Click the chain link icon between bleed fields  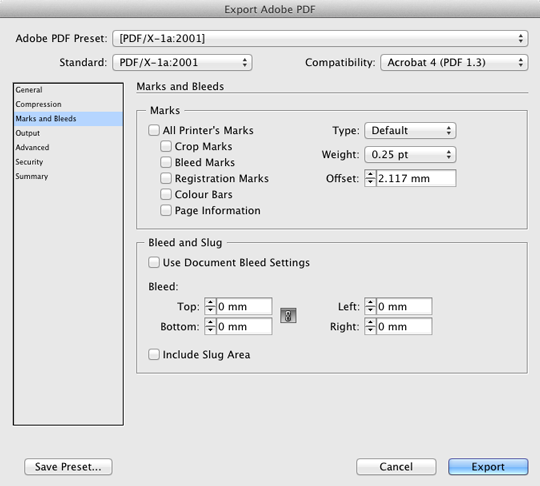(288, 316)
